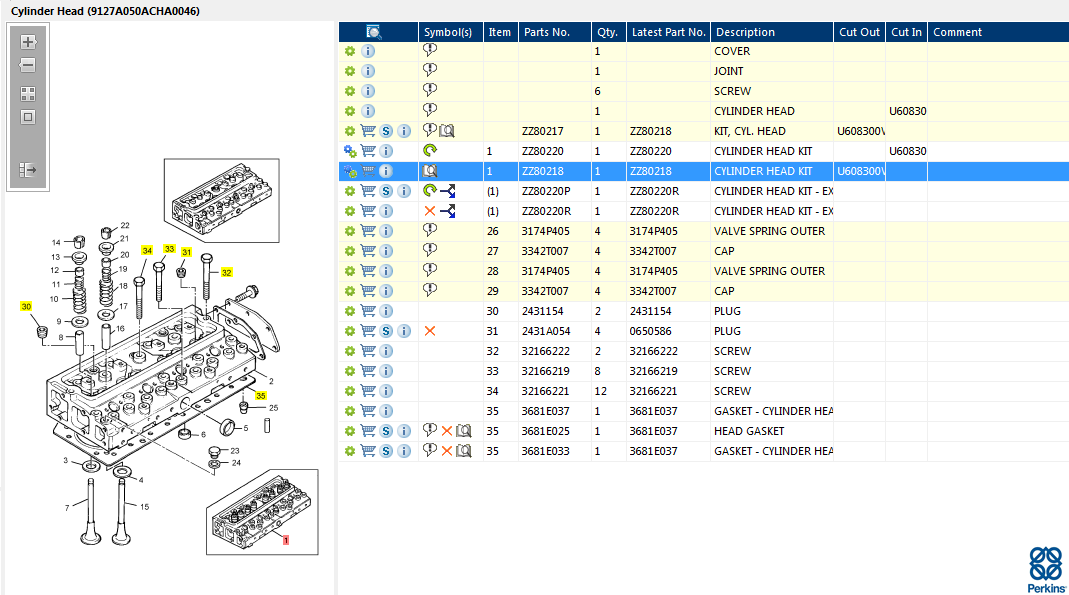
Task: Select red callout 1 on the diagram
Action: (286, 540)
